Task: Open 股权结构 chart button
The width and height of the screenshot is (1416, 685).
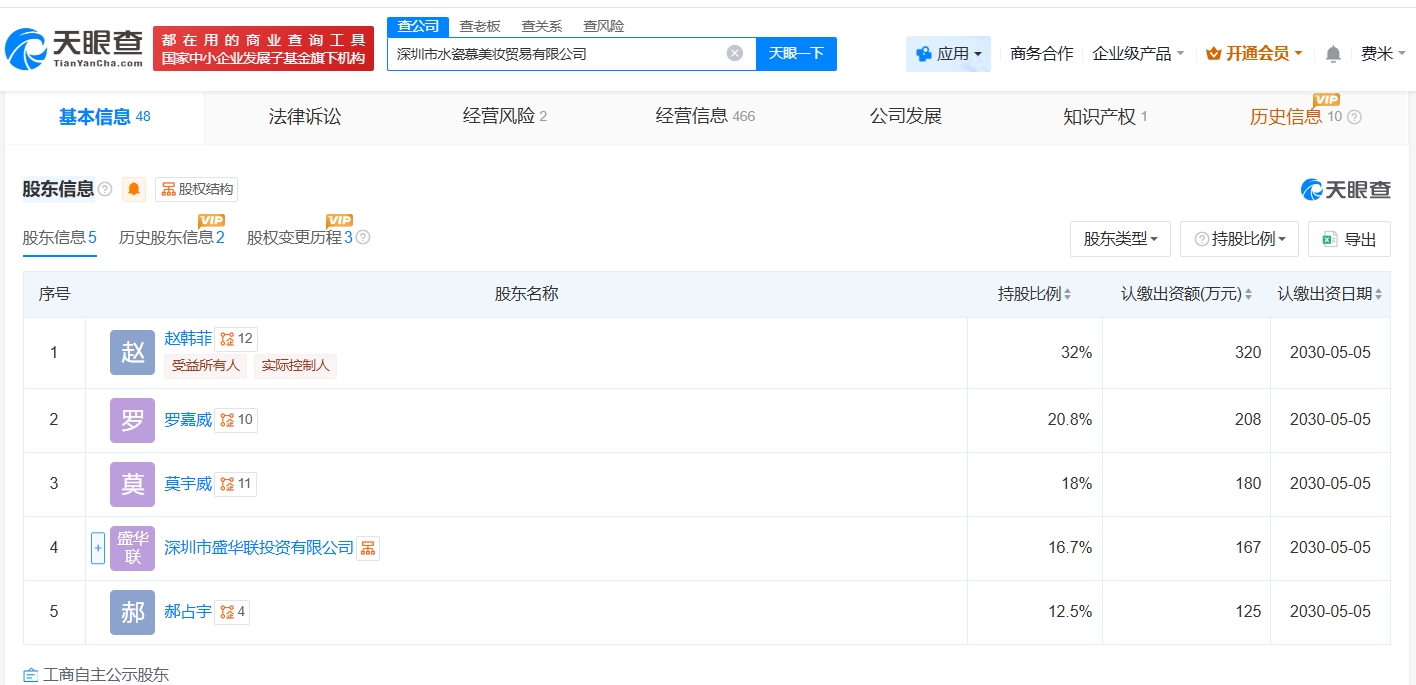Action: pyautogui.click(x=197, y=189)
